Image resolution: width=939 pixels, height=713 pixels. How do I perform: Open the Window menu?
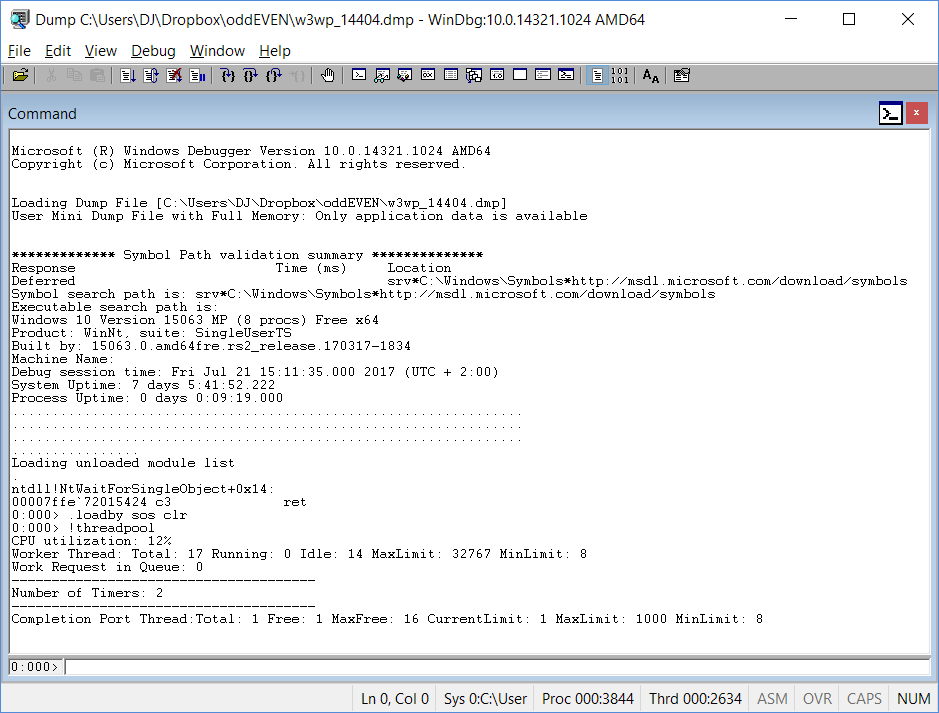pyautogui.click(x=217, y=51)
